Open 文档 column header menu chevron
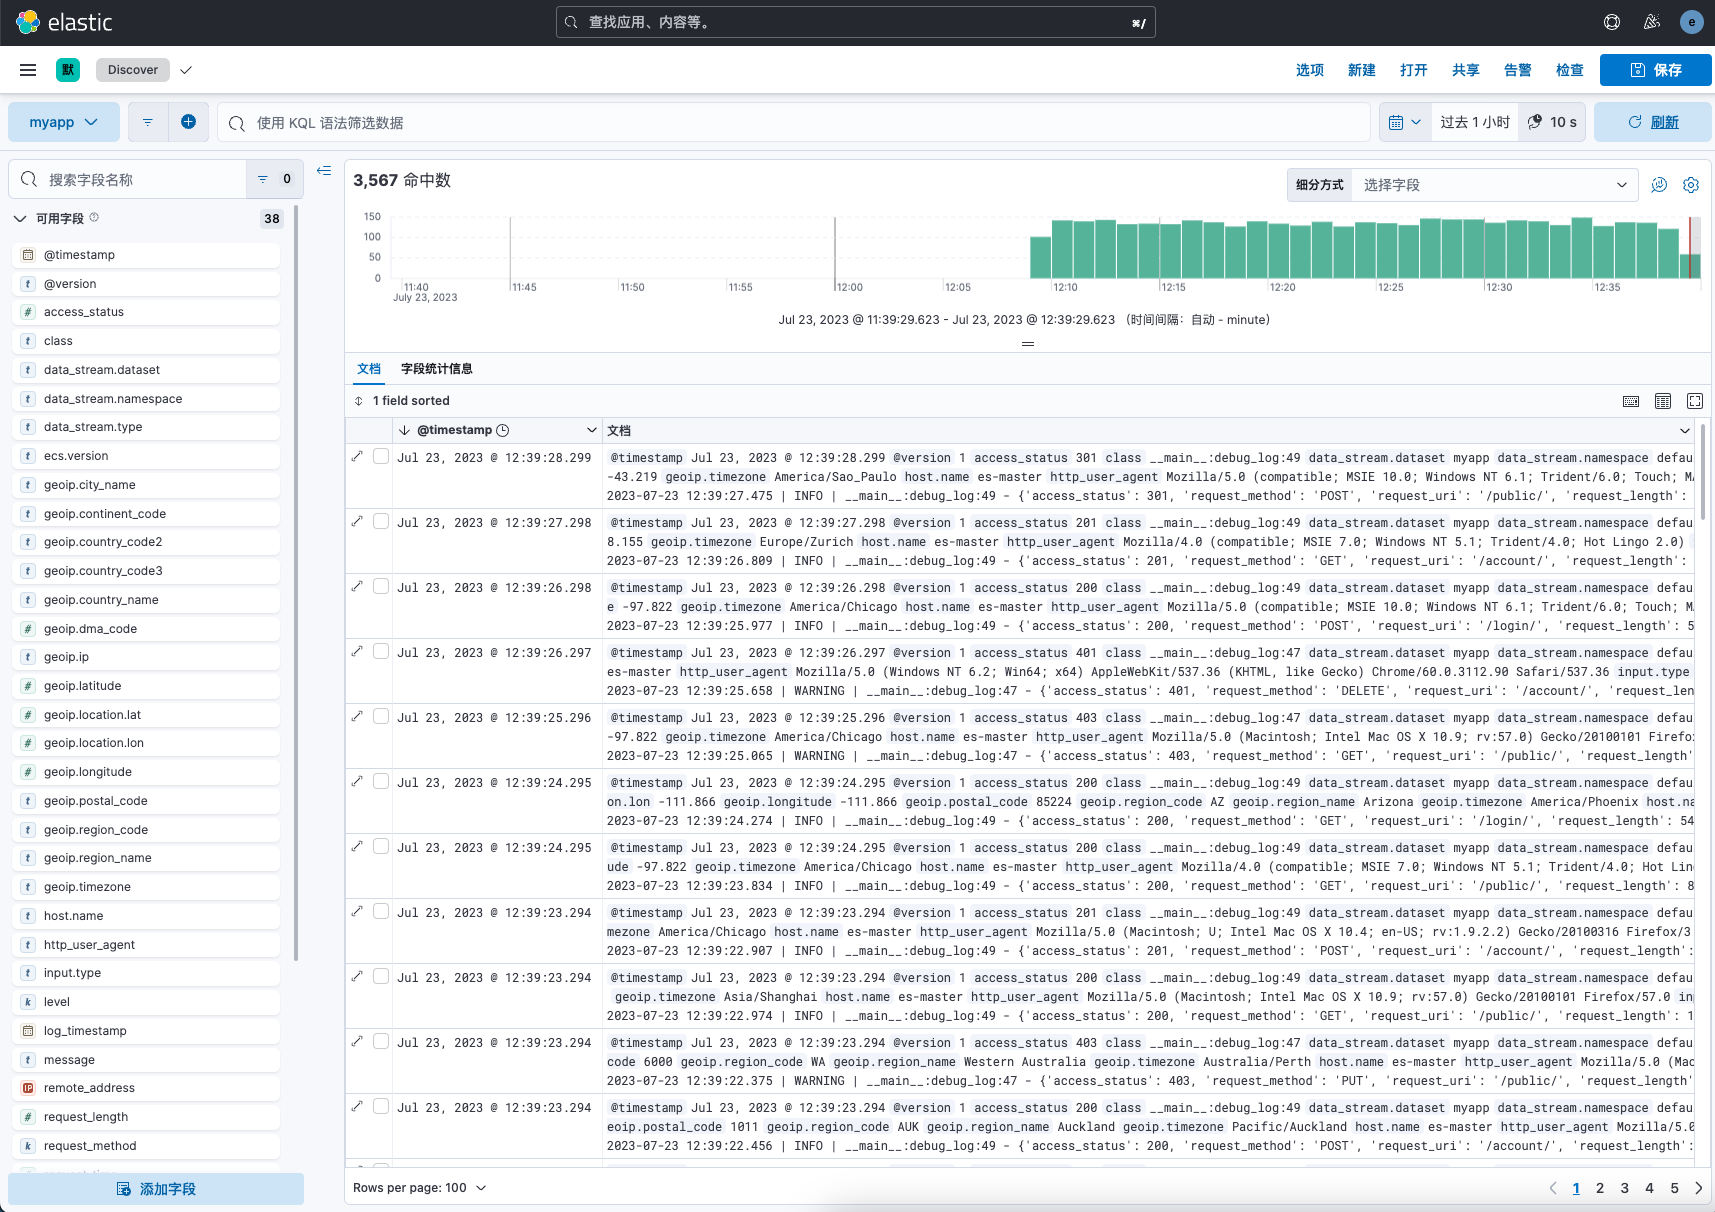The width and height of the screenshot is (1715, 1212). coord(1685,430)
